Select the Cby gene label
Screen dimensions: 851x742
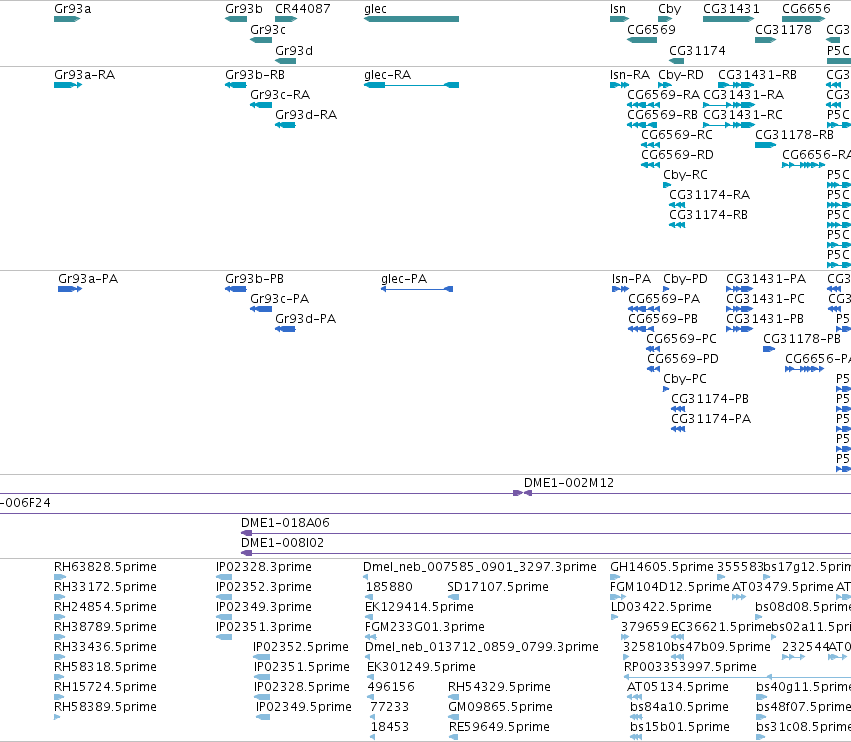pyautogui.click(x=669, y=9)
